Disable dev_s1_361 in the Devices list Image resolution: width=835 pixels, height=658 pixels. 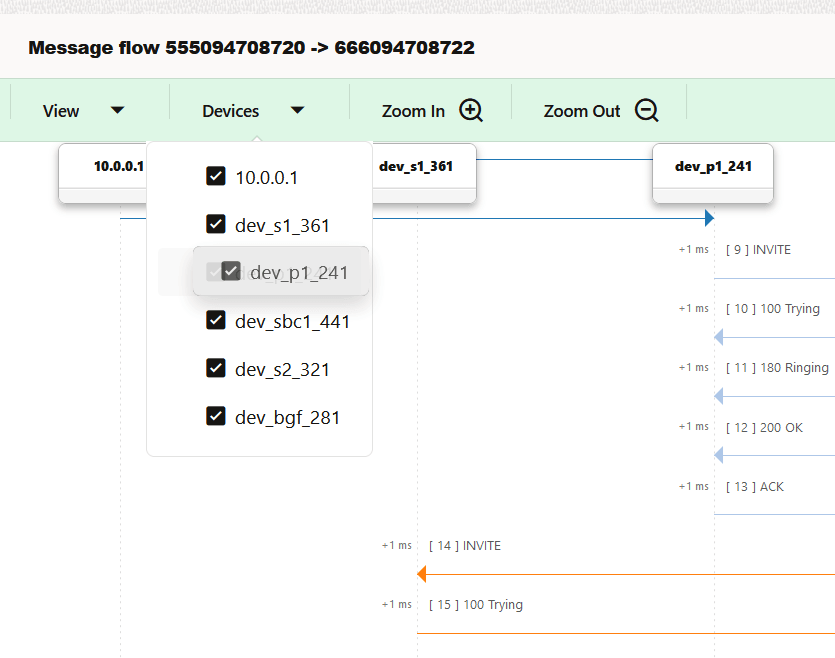tap(216, 224)
